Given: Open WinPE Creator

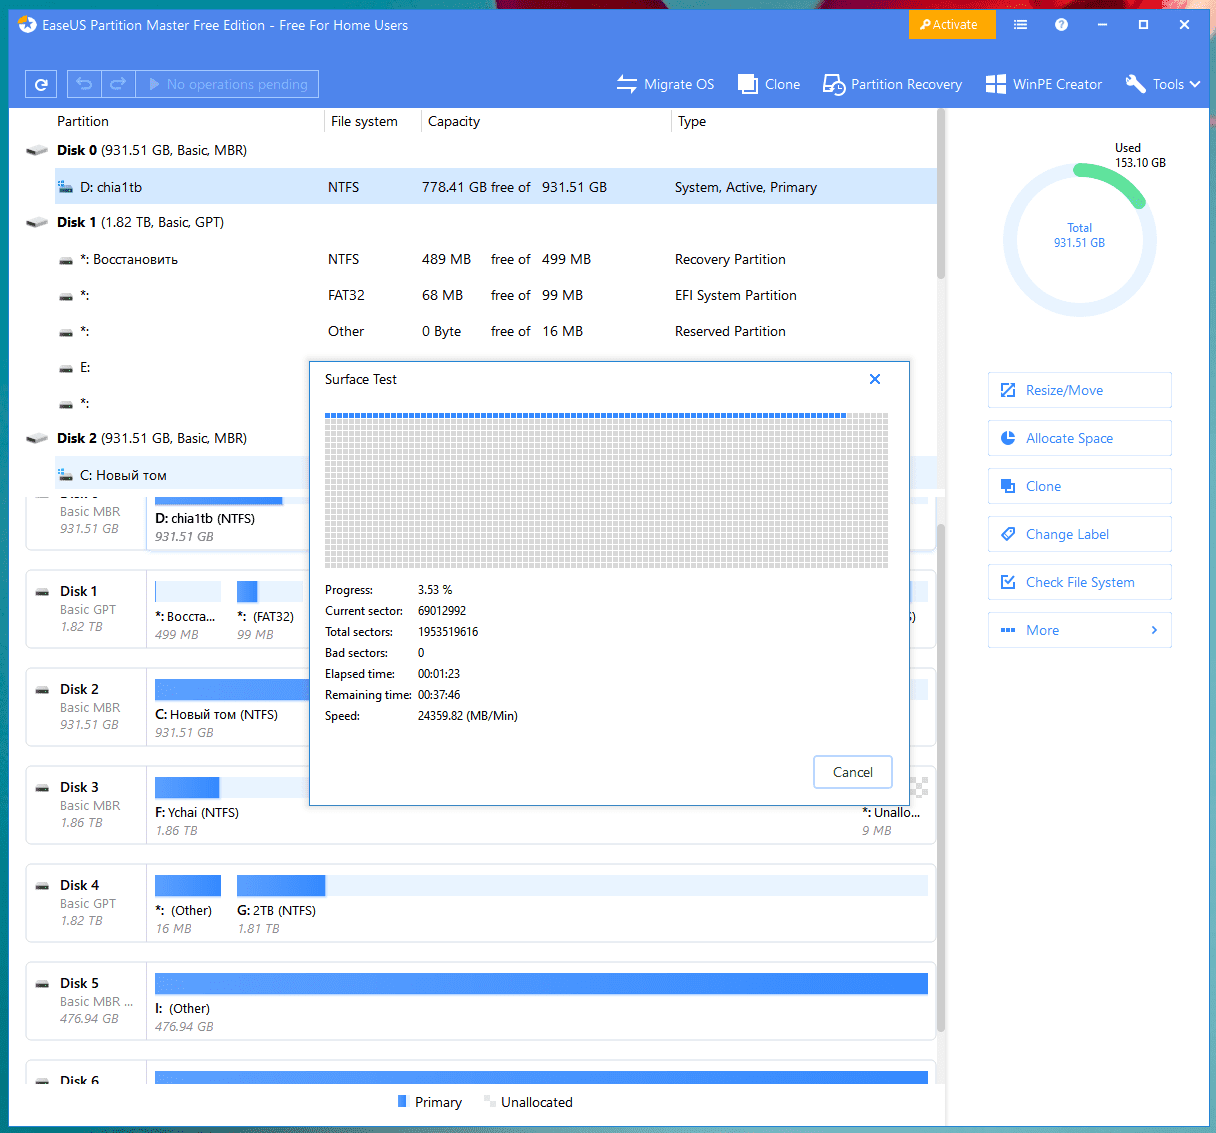Looking at the screenshot, I should pos(1043,84).
